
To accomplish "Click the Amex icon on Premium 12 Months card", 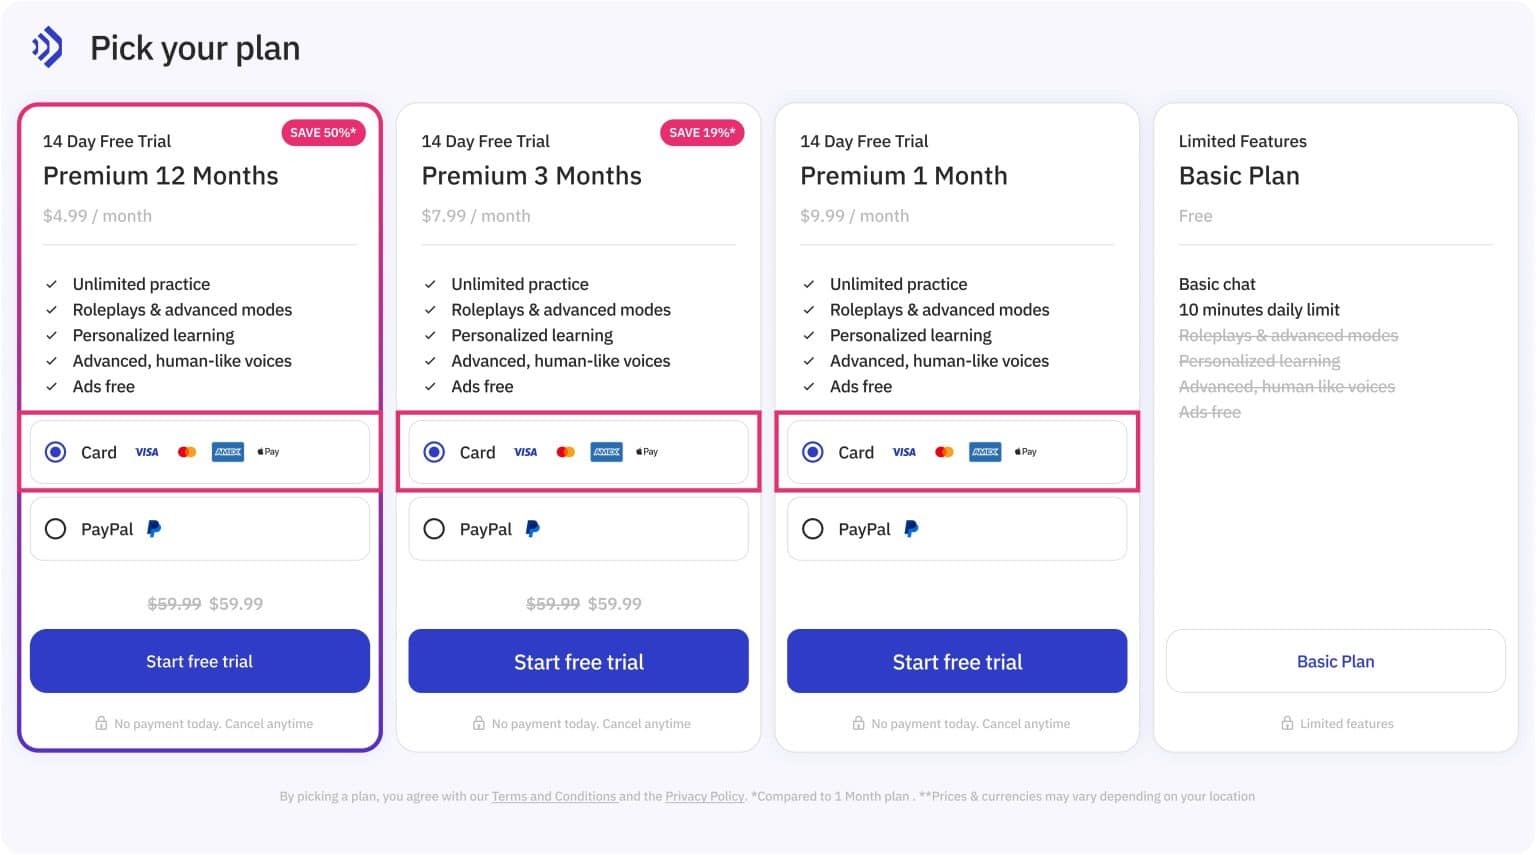I will pos(227,452).
